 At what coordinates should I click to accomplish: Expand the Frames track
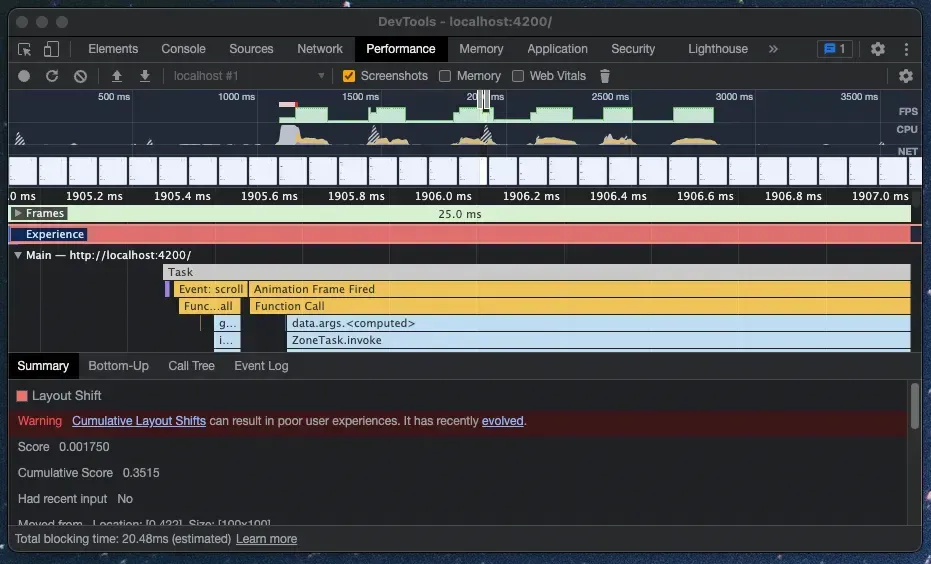(x=18, y=213)
